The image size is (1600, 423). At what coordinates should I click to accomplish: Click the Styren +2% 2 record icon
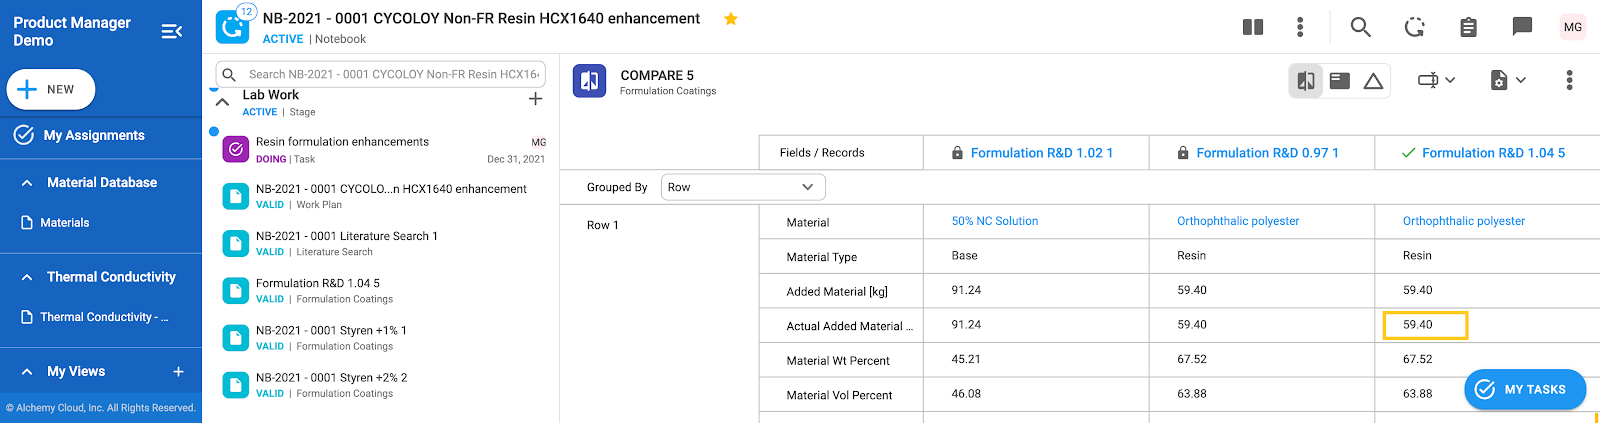tap(235, 385)
